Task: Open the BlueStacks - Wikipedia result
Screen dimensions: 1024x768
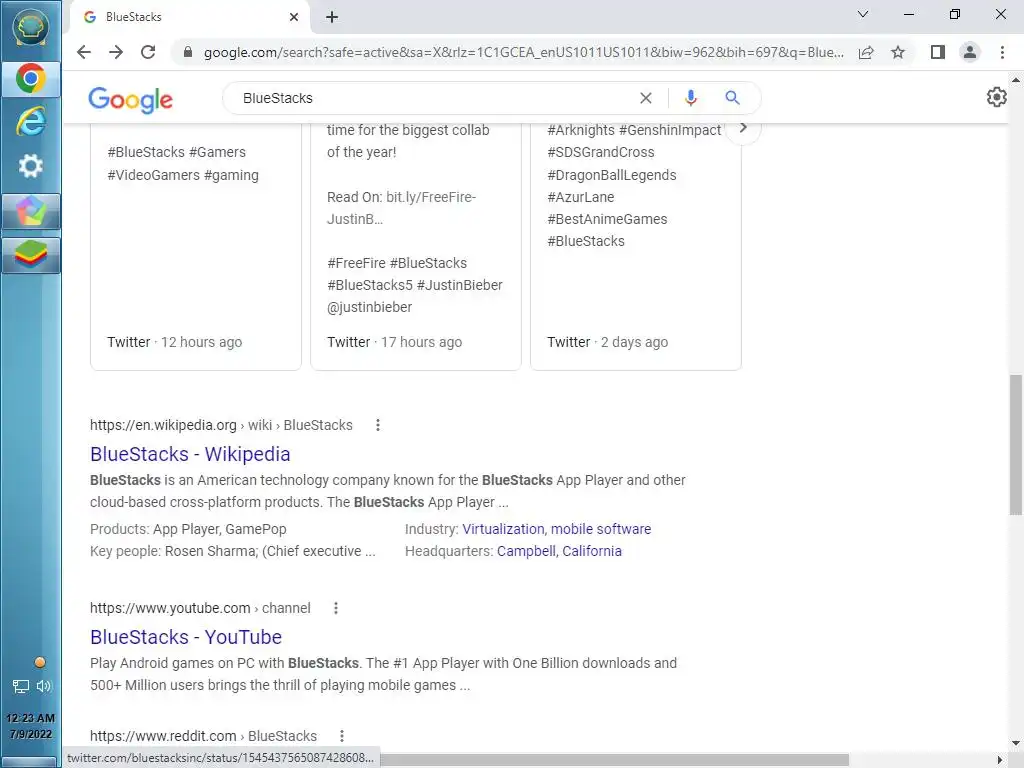Action: pos(190,454)
